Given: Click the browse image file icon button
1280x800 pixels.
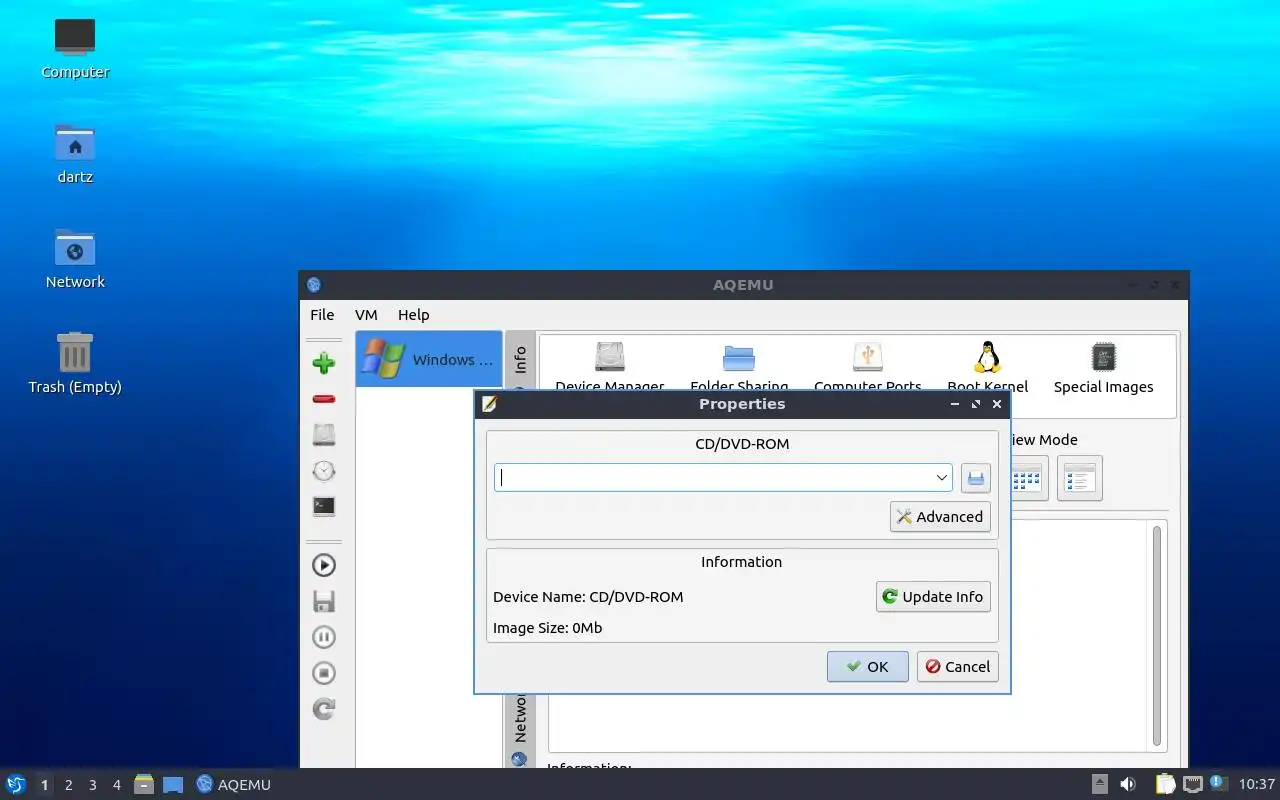Looking at the screenshot, I should (976, 478).
